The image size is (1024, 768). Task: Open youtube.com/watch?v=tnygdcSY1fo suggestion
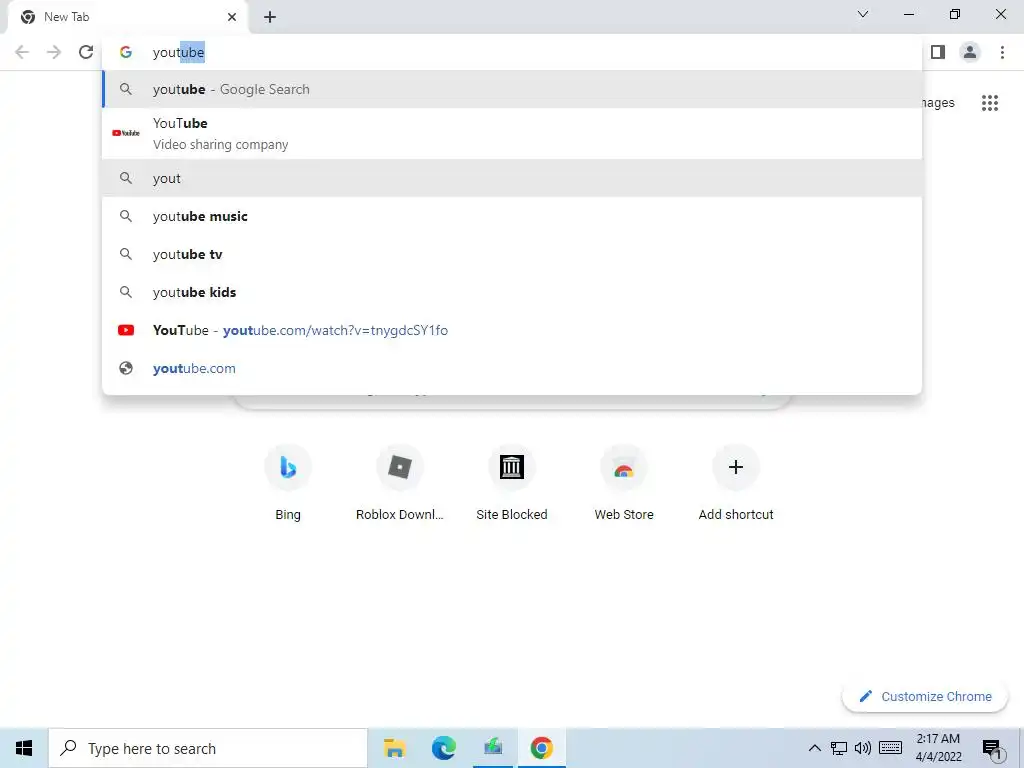(512, 330)
